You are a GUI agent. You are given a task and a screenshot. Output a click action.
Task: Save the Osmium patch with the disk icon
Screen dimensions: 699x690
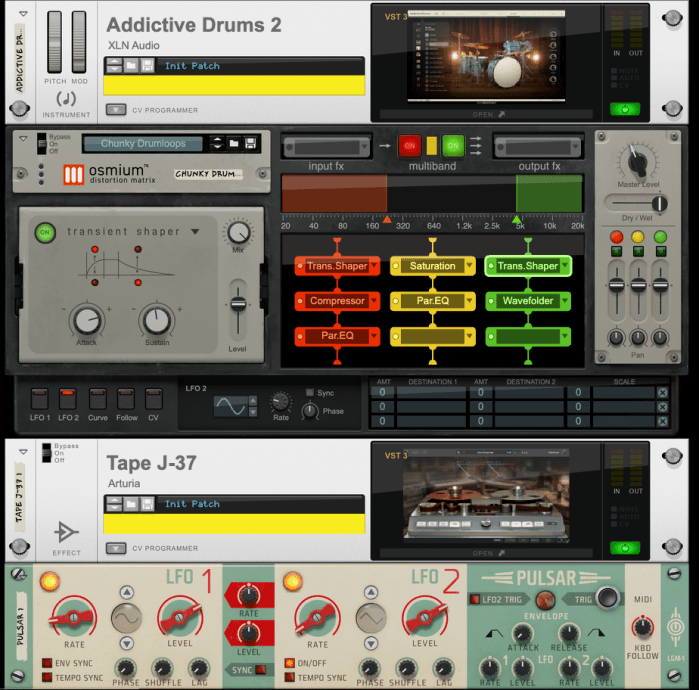click(252, 144)
